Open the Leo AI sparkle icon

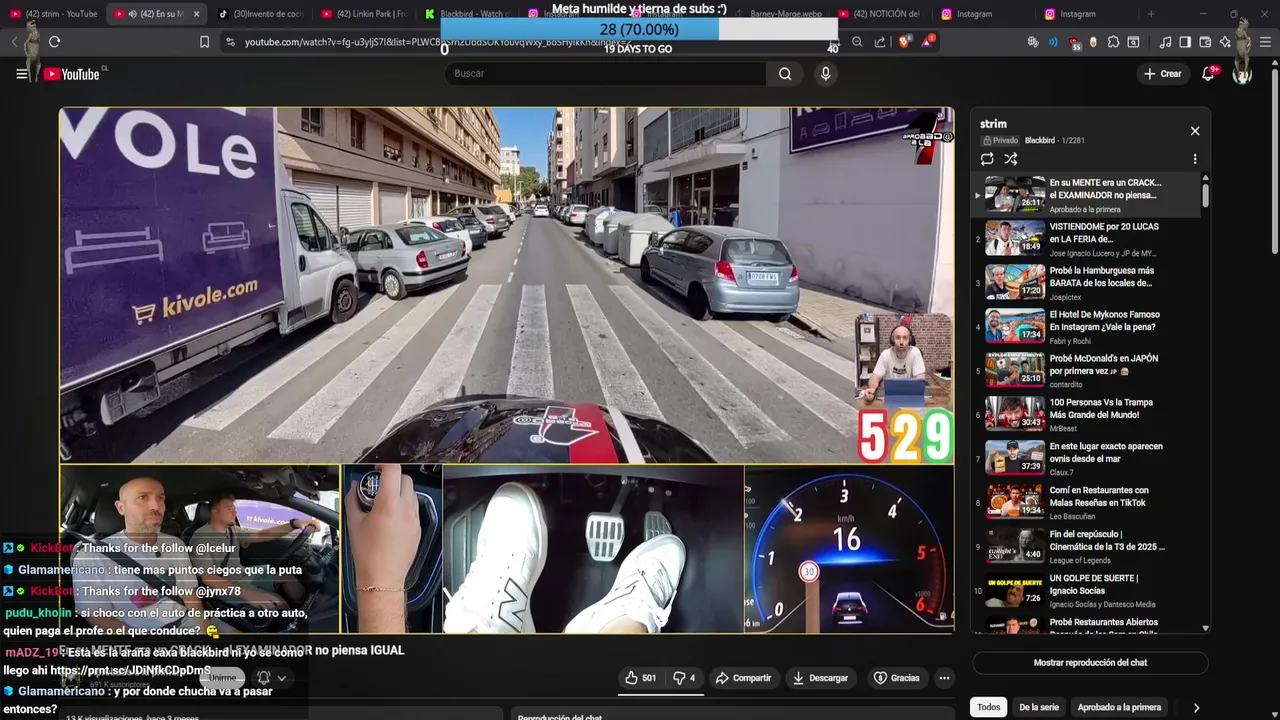pos(1225,42)
